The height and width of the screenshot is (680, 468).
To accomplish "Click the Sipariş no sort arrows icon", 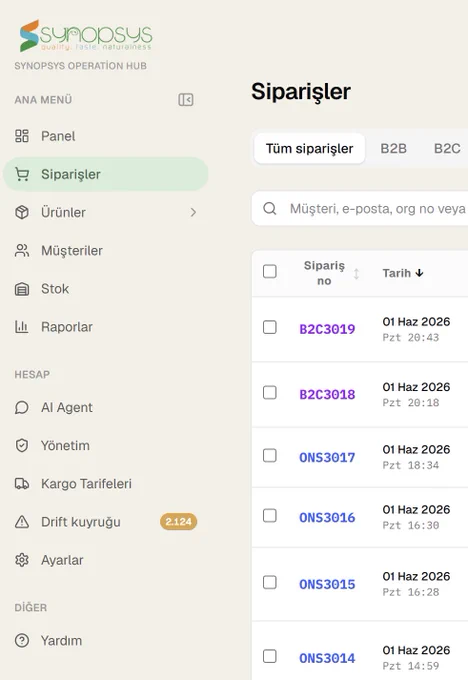I will [356, 274].
